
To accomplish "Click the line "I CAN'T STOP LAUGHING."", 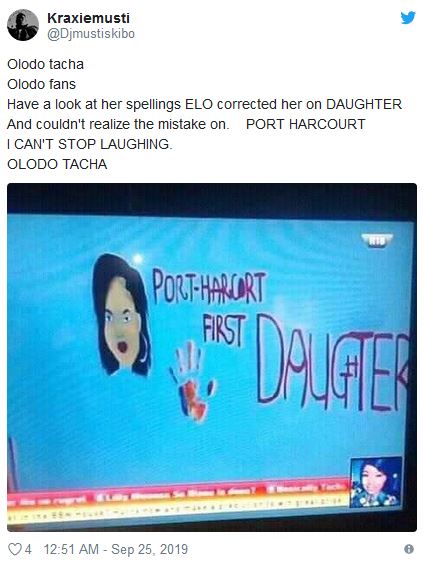I will (x=90, y=144).
